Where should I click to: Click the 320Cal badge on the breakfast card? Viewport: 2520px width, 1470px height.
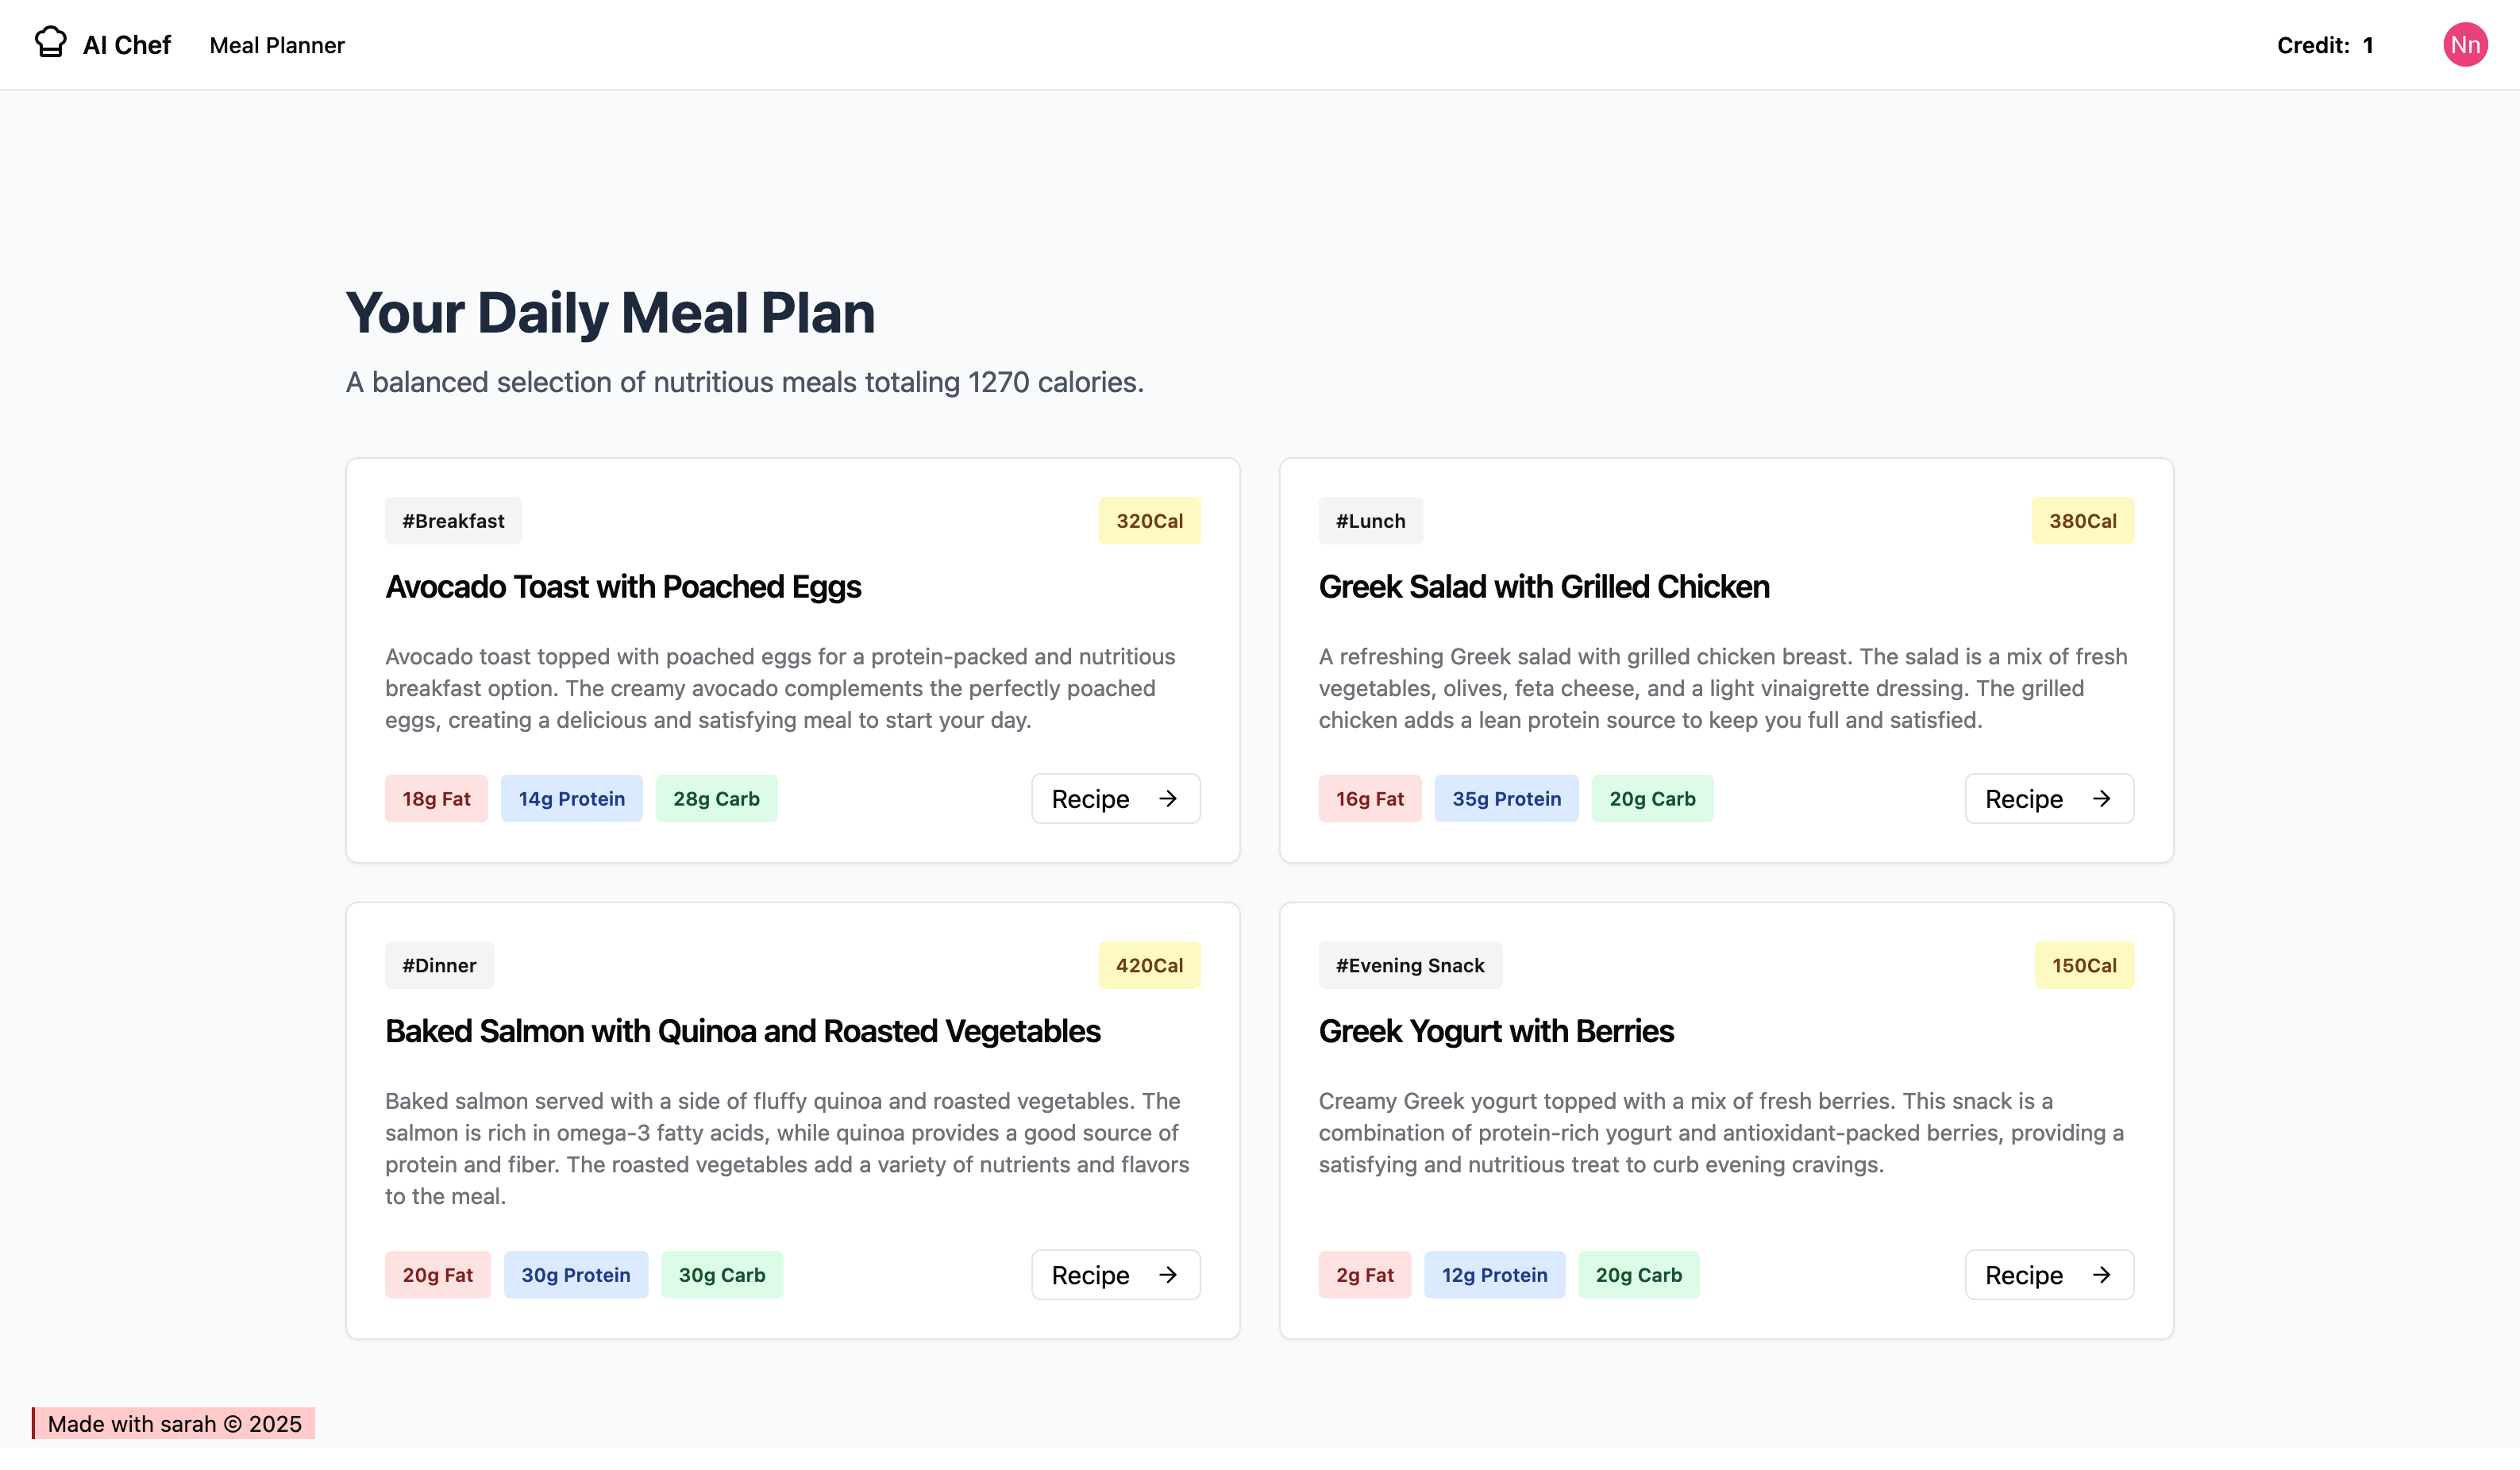1148,520
